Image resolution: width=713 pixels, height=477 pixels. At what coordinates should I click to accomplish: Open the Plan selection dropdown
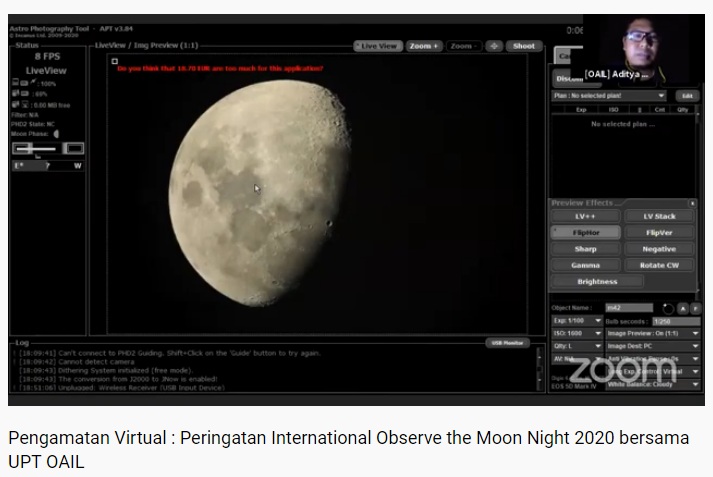tap(609, 96)
